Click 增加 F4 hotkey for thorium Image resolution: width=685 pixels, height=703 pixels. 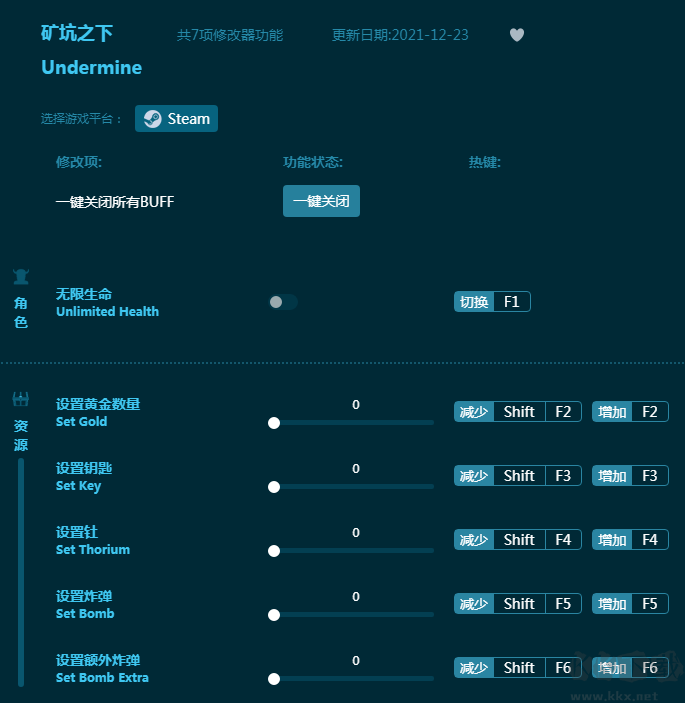(630, 540)
